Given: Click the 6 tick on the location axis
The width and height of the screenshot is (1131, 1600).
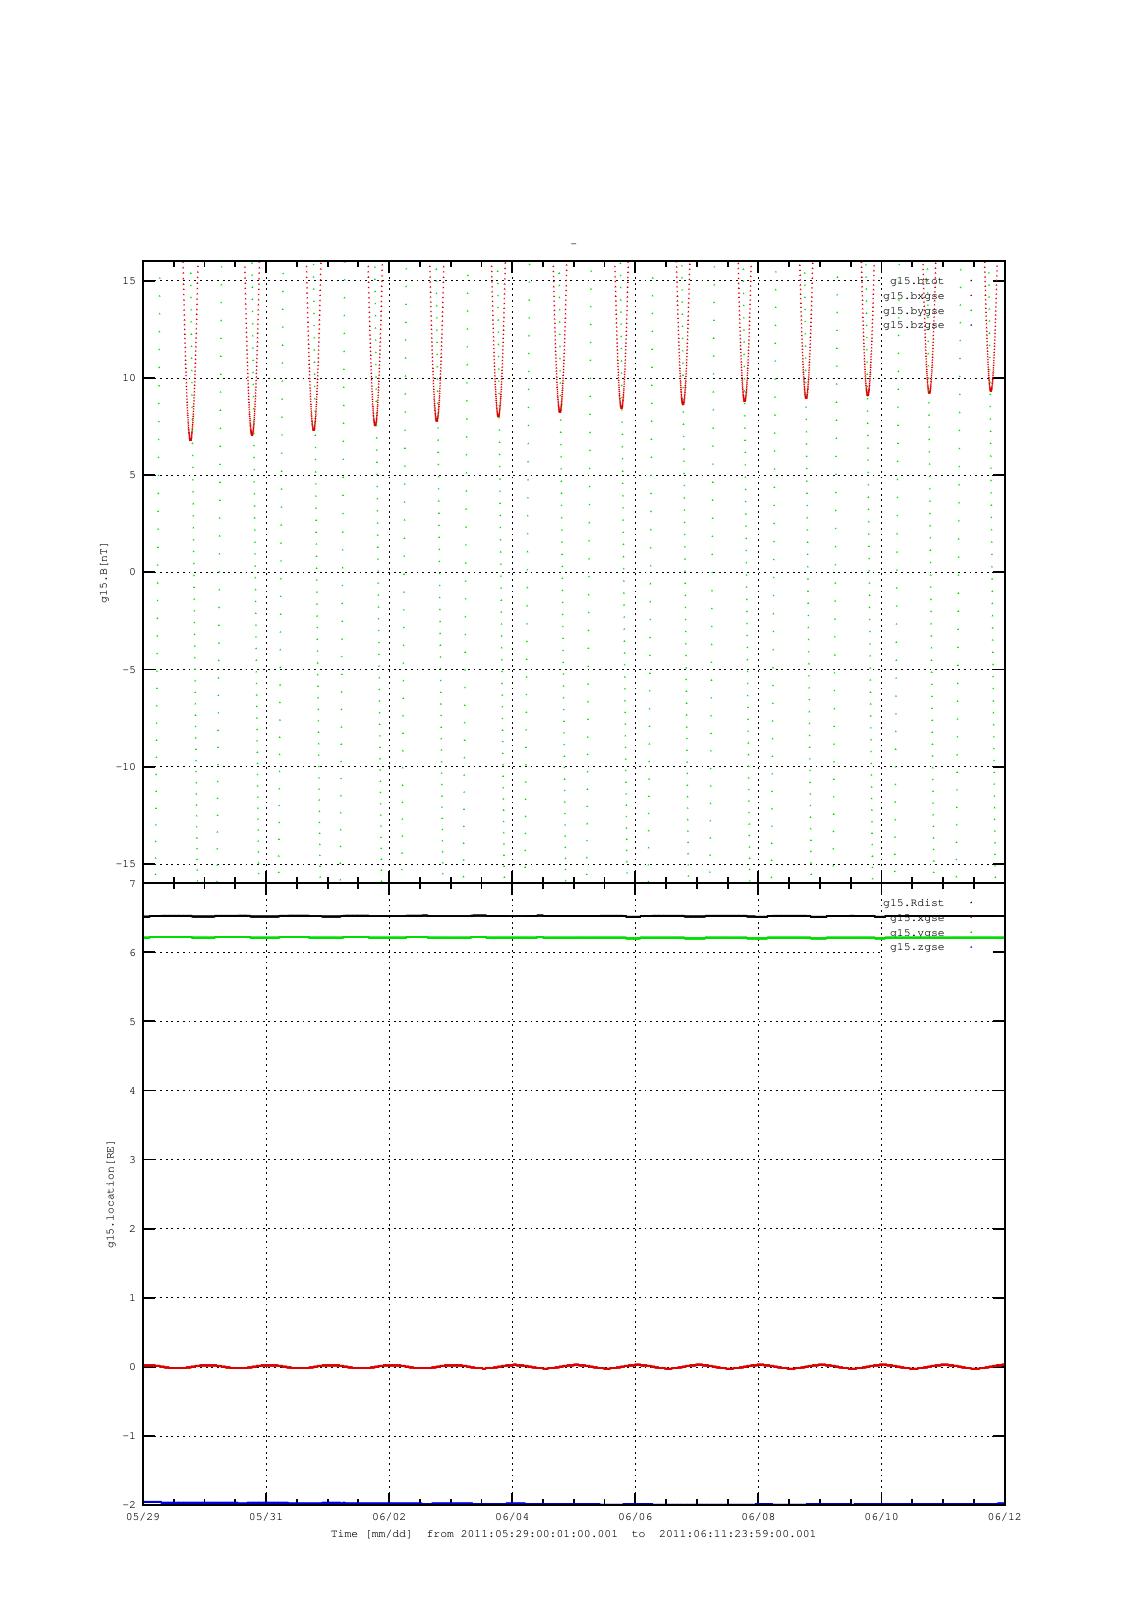Looking at the screenshot, I should (132, 953).
